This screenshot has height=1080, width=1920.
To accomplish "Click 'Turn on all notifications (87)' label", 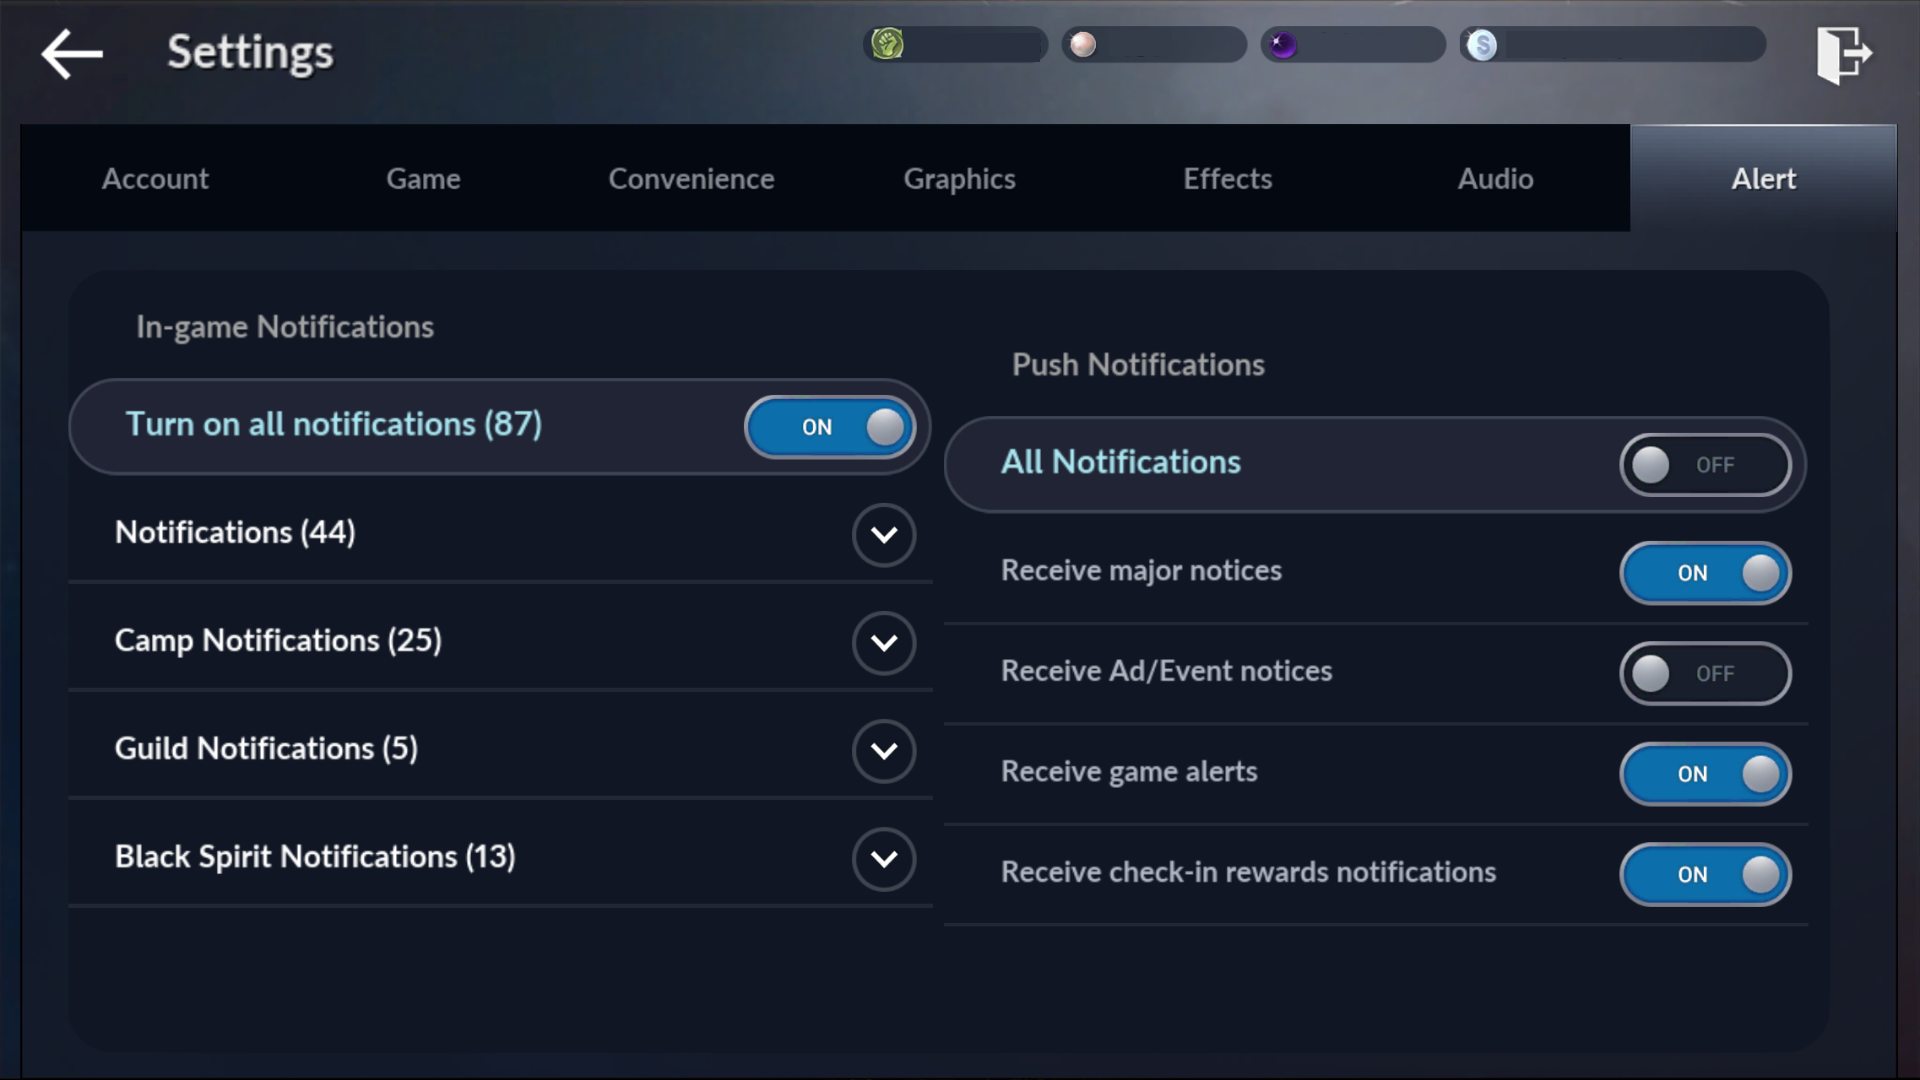I will (334, 425).
